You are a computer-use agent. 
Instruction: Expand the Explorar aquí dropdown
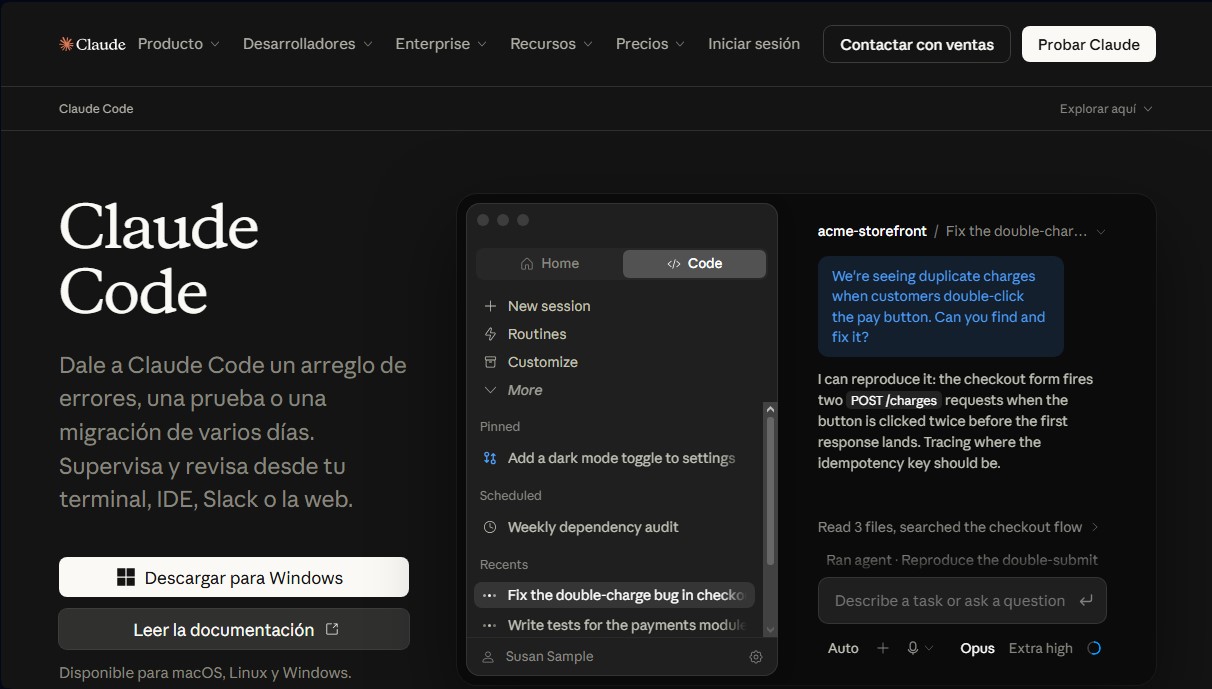[1106, 109]
